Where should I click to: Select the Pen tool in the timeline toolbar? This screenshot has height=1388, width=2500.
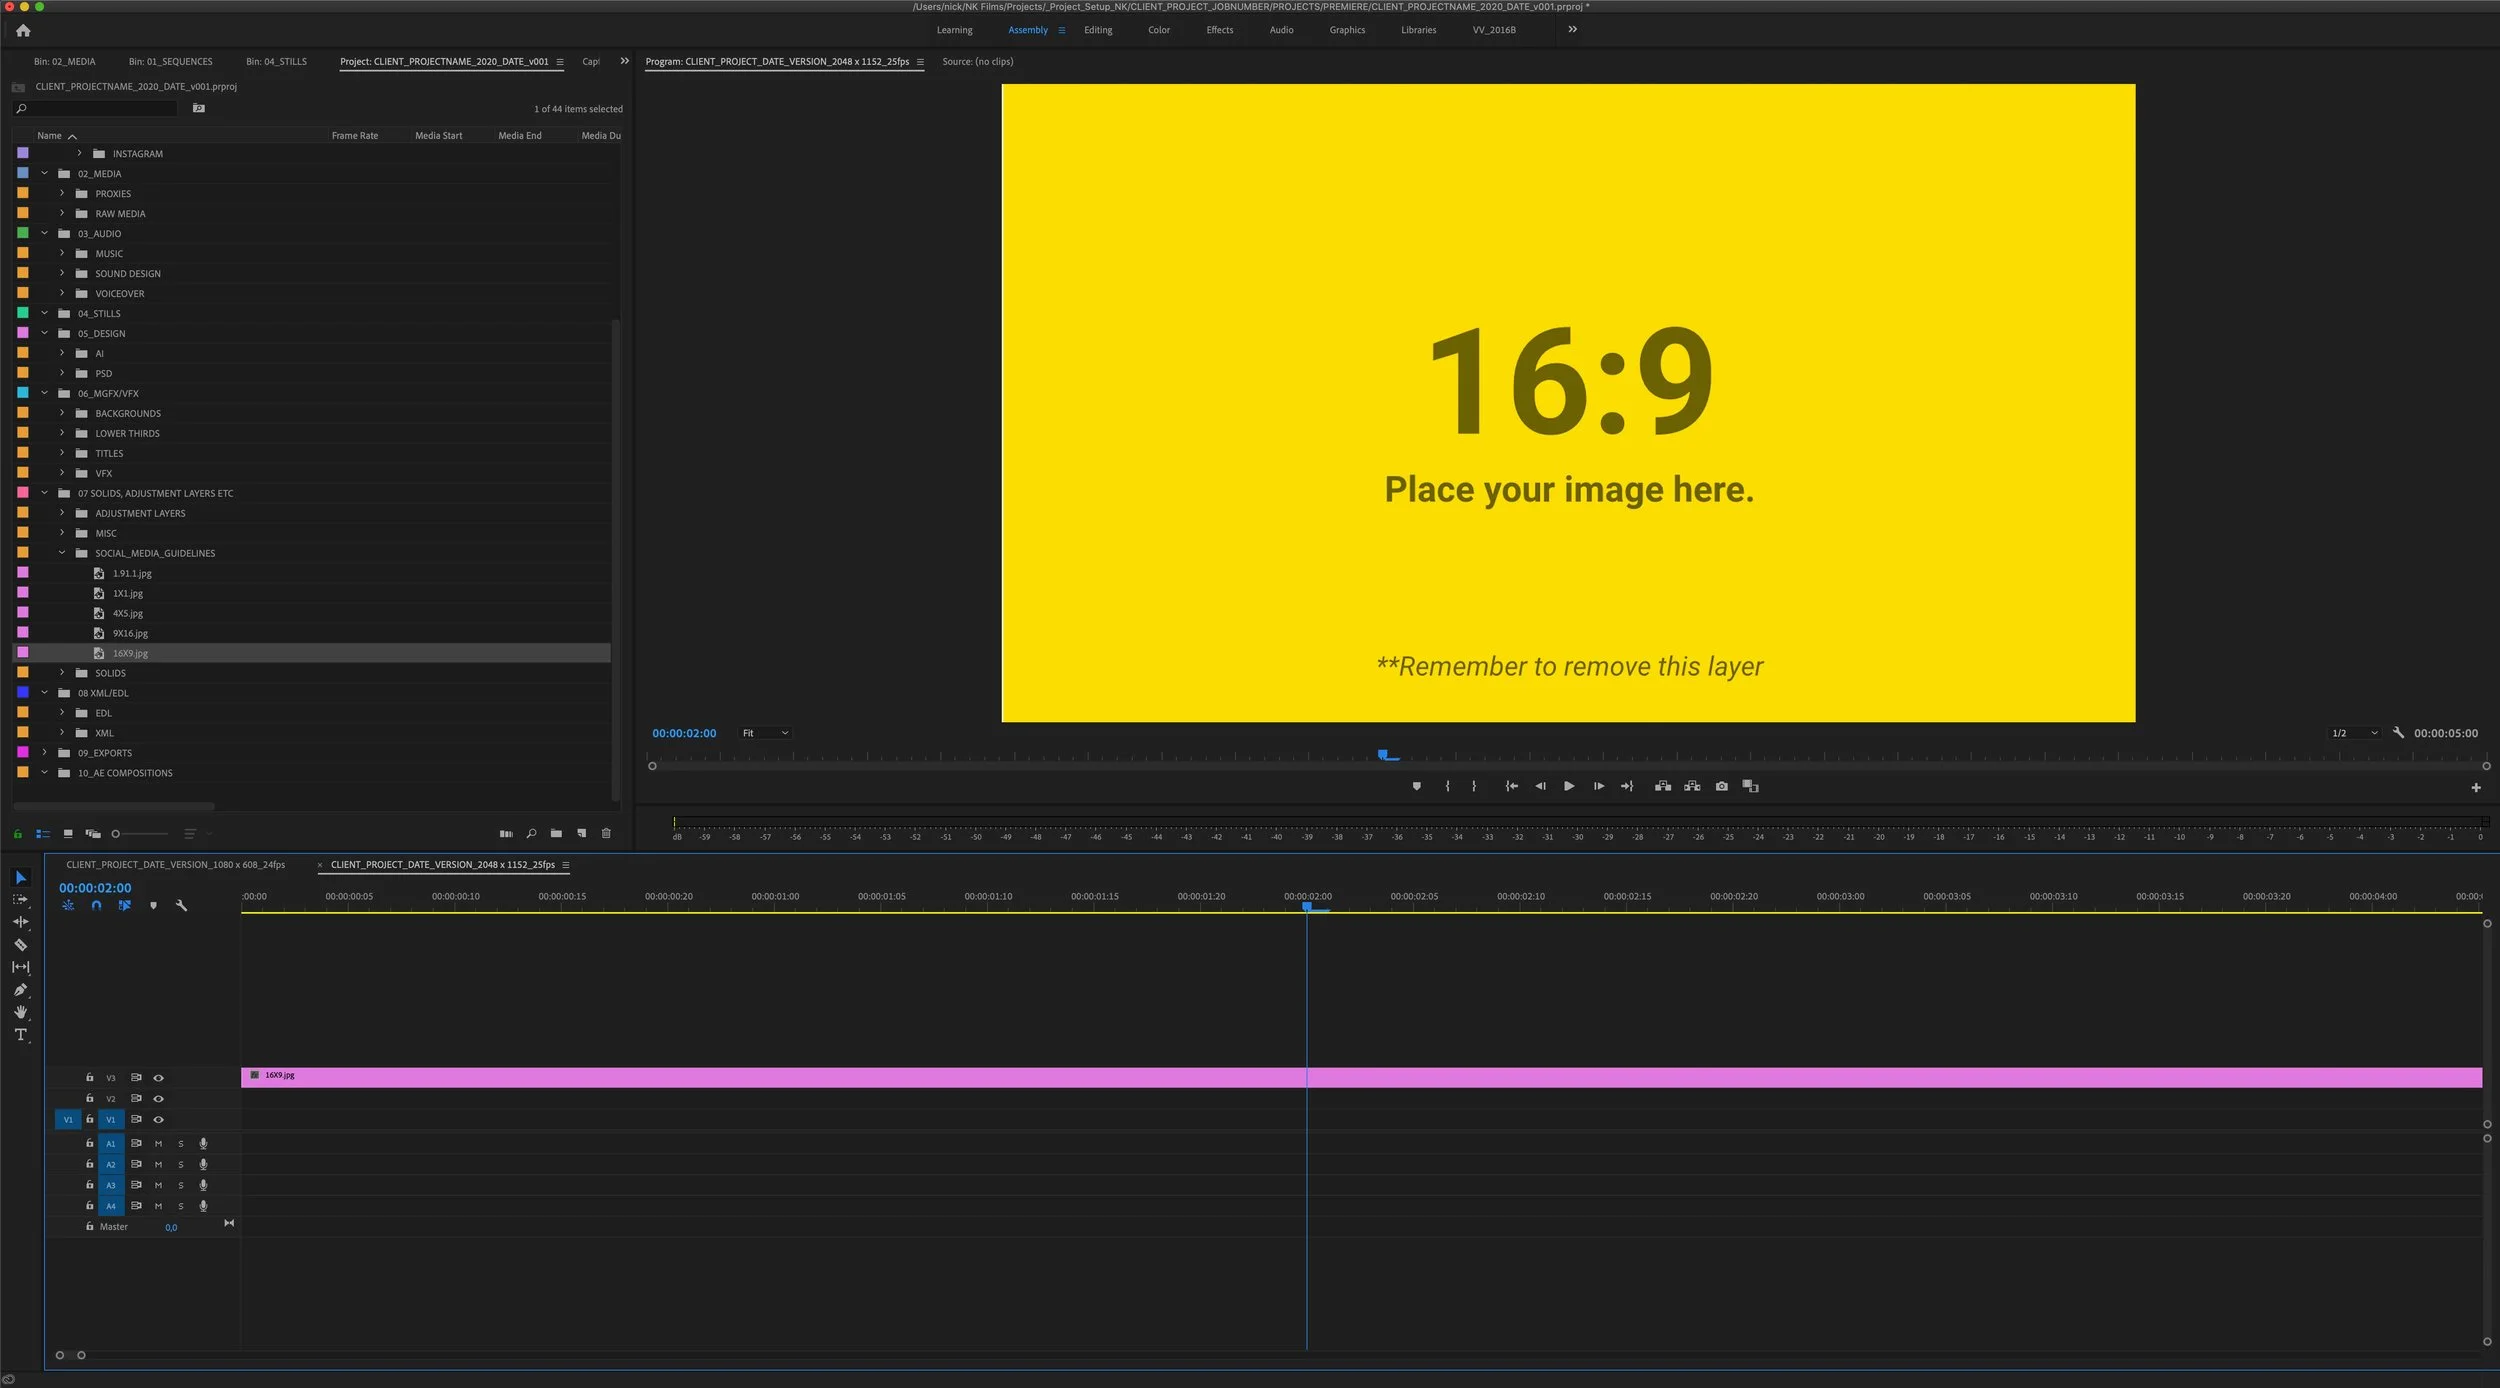20,990
